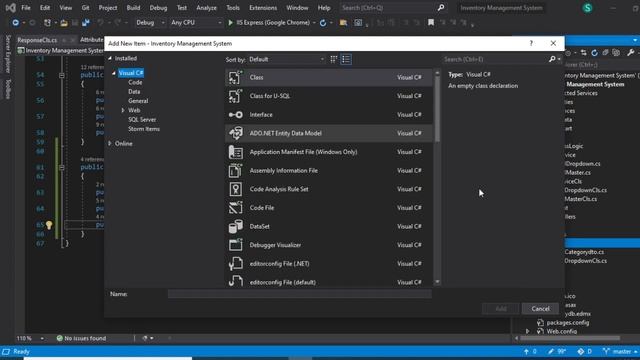640x360 pixels.
Task: Choose the Interface template icon
Action: pos(236,115)
